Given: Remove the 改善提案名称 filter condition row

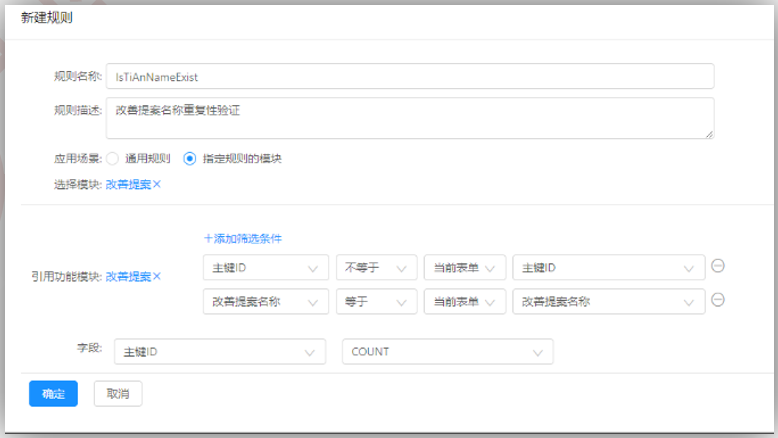Looking at the screenshot, I should [x=717, y=300].
